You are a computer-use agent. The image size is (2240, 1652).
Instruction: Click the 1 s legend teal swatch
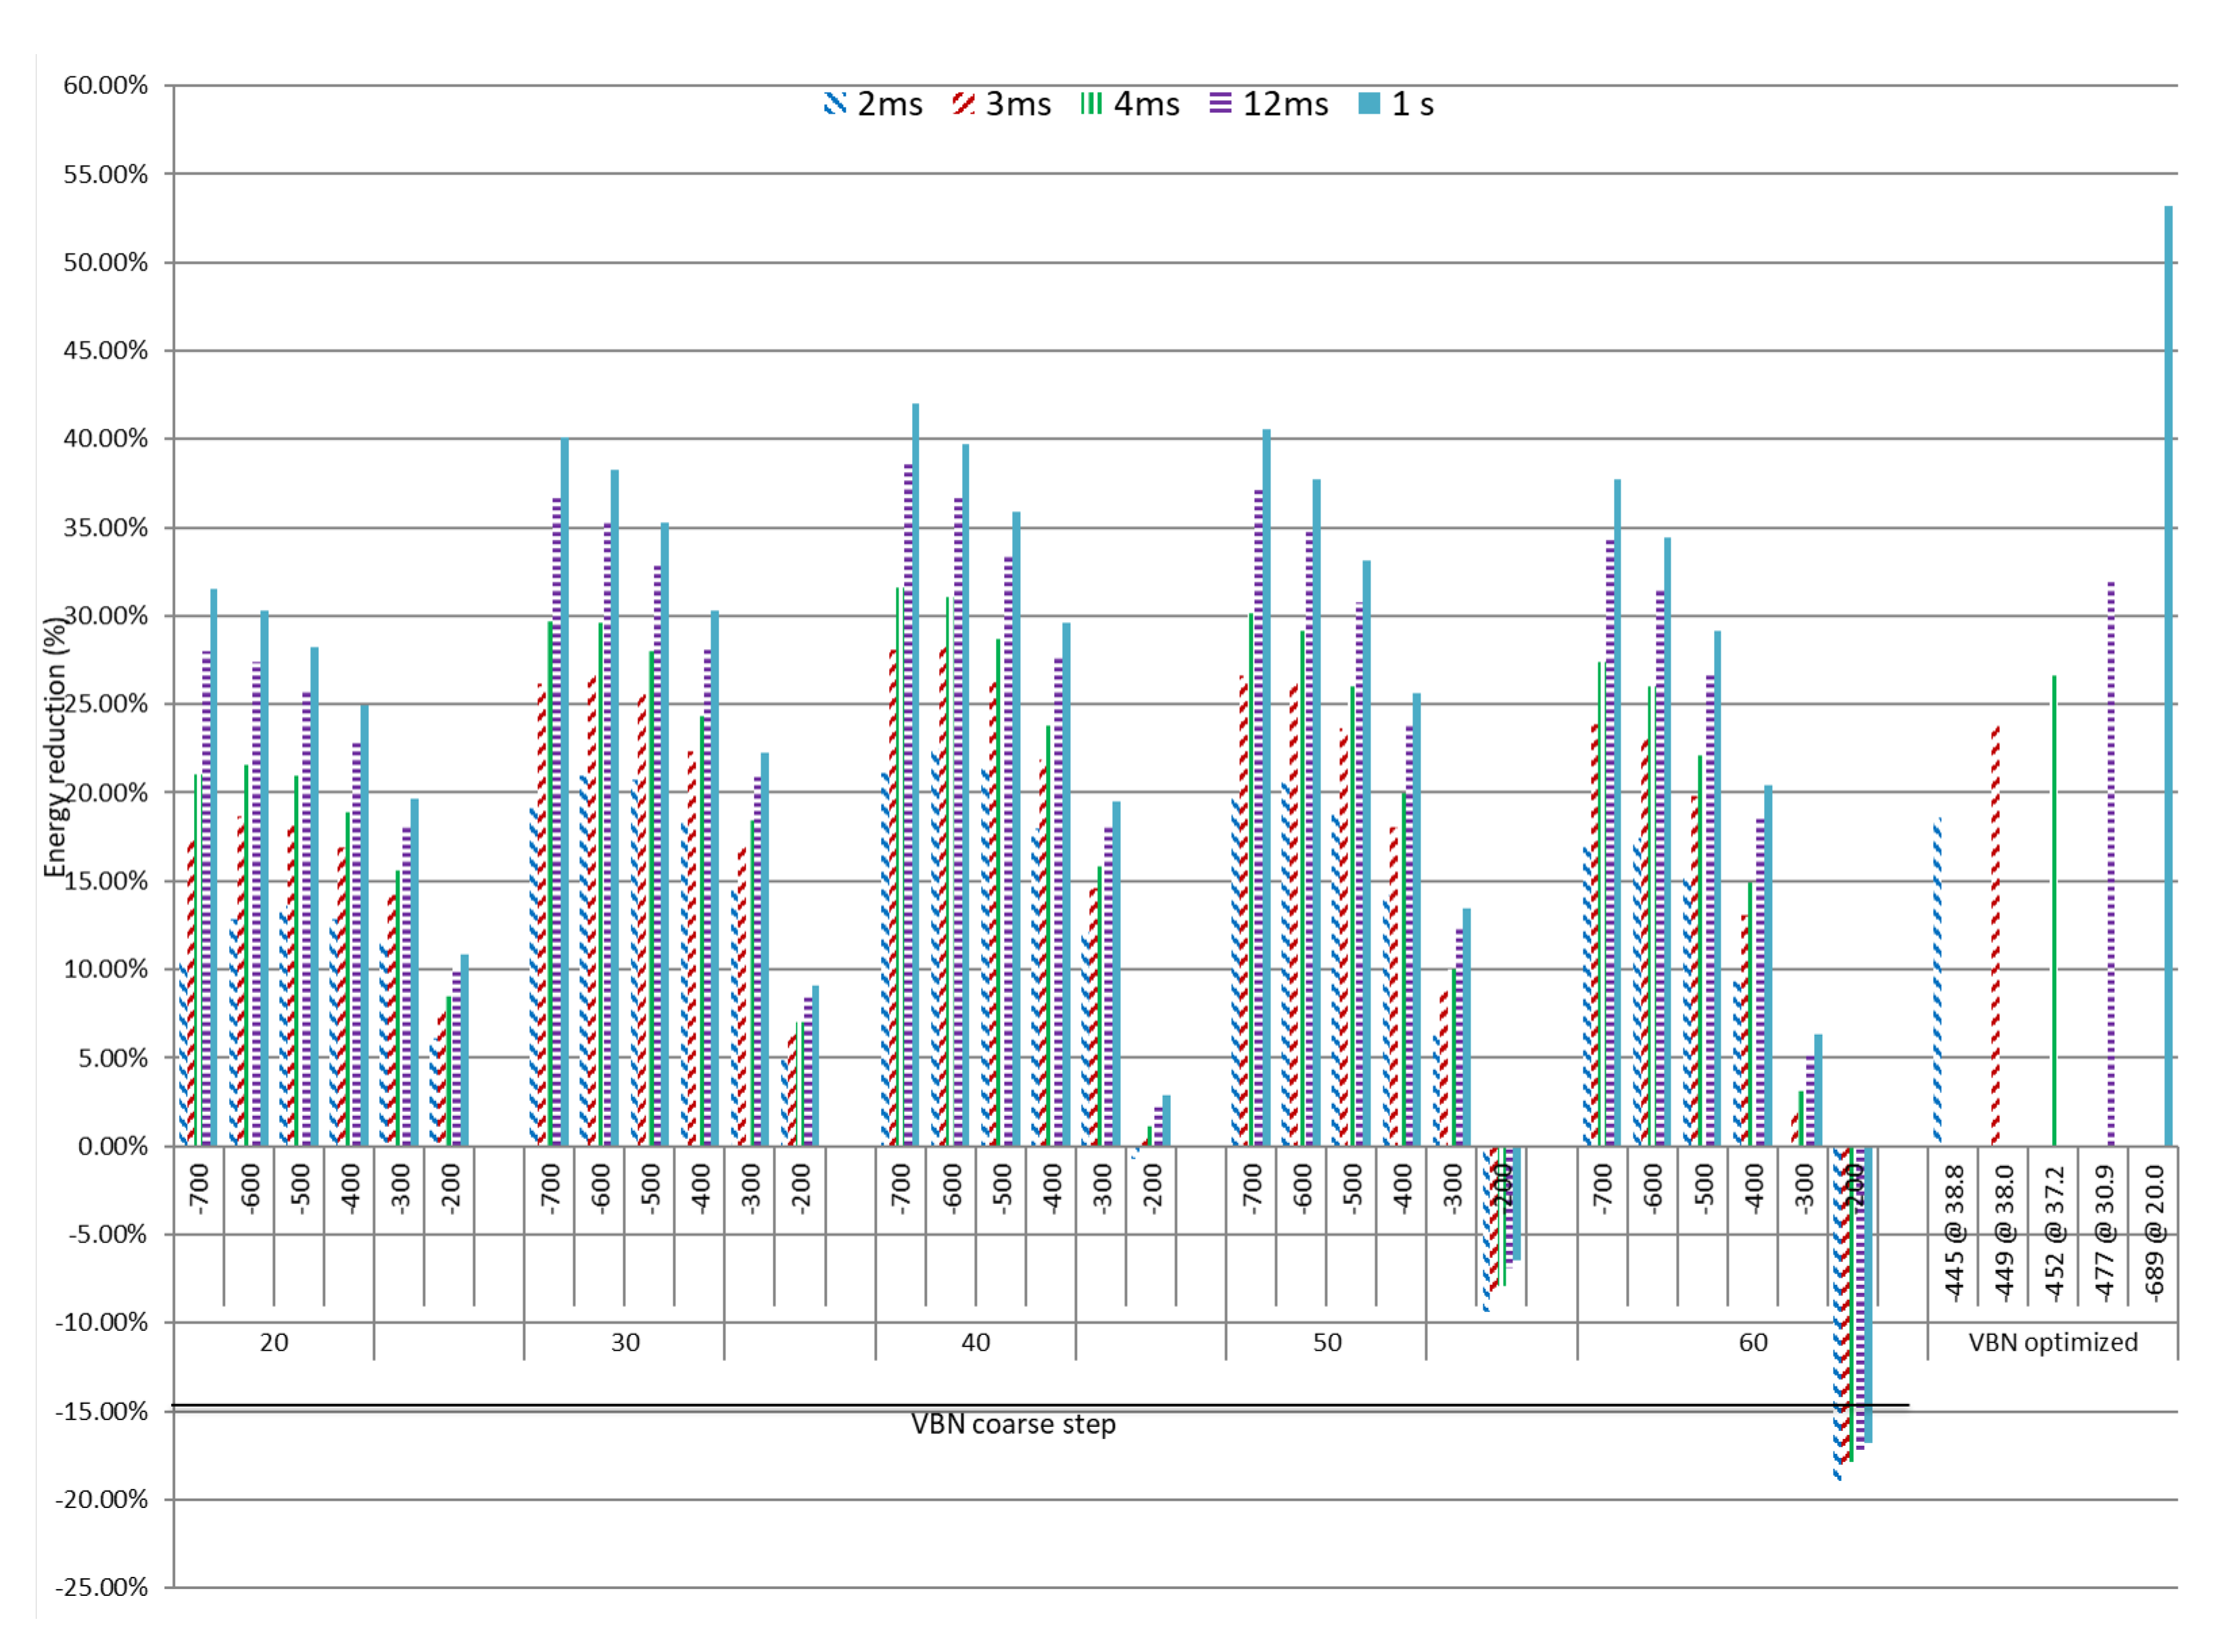(x=1369, y=103)
